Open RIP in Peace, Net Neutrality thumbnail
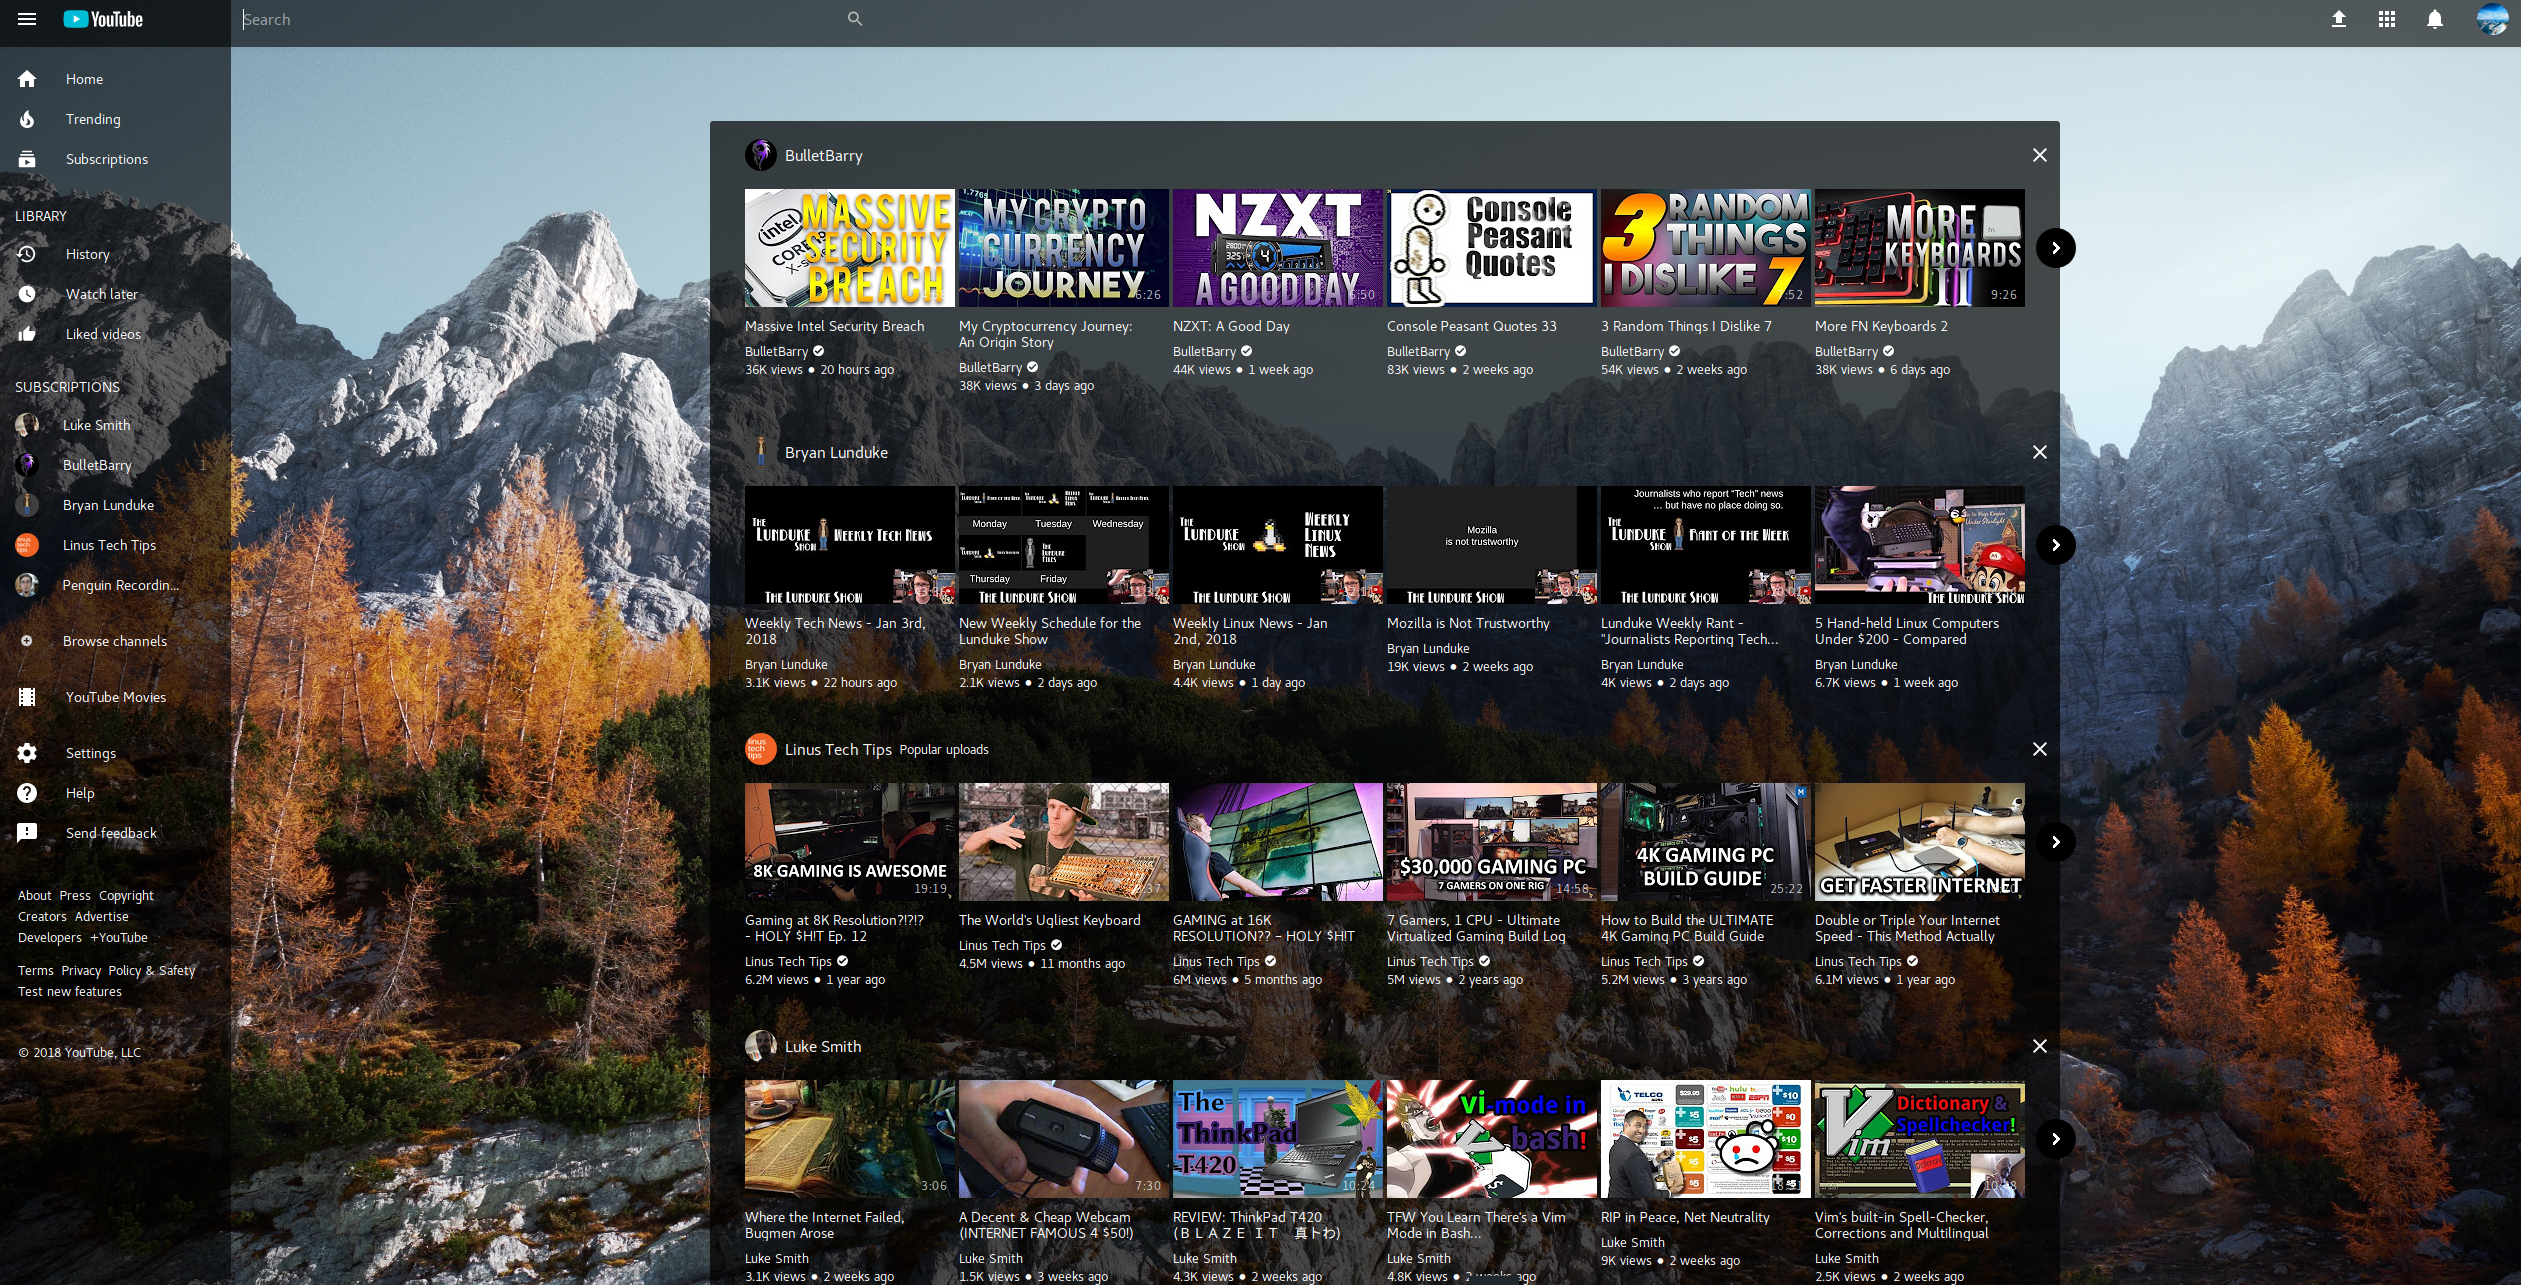The image size is (2521, 1285). pos(1706,1139)
